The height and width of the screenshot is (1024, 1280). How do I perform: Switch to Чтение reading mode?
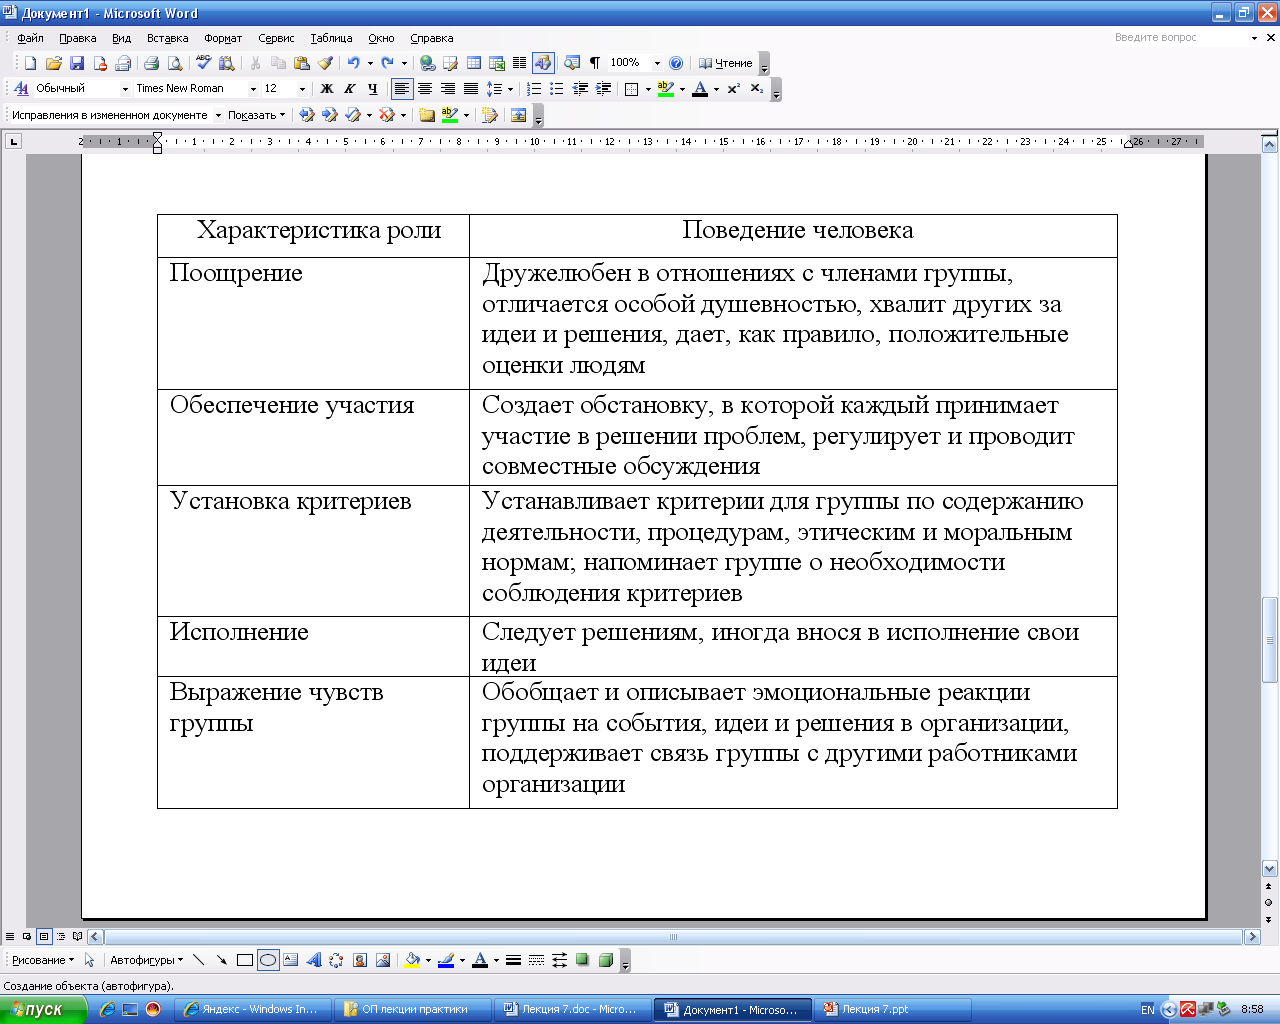point(726,63)
